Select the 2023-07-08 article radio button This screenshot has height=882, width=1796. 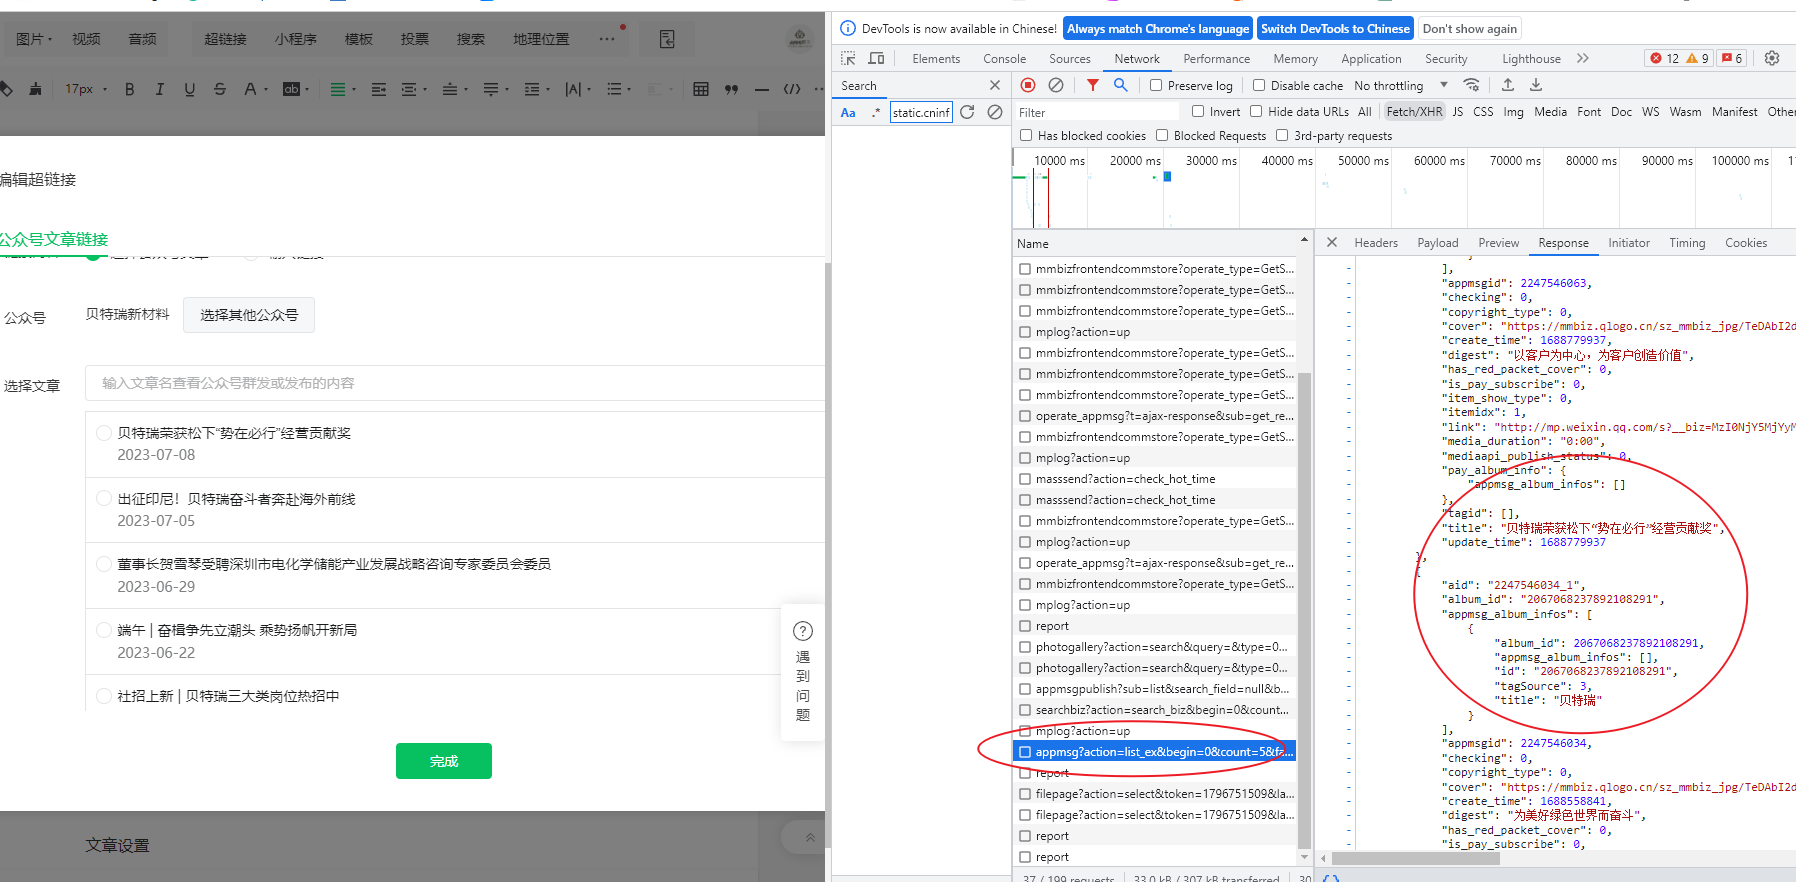(104, 433)
